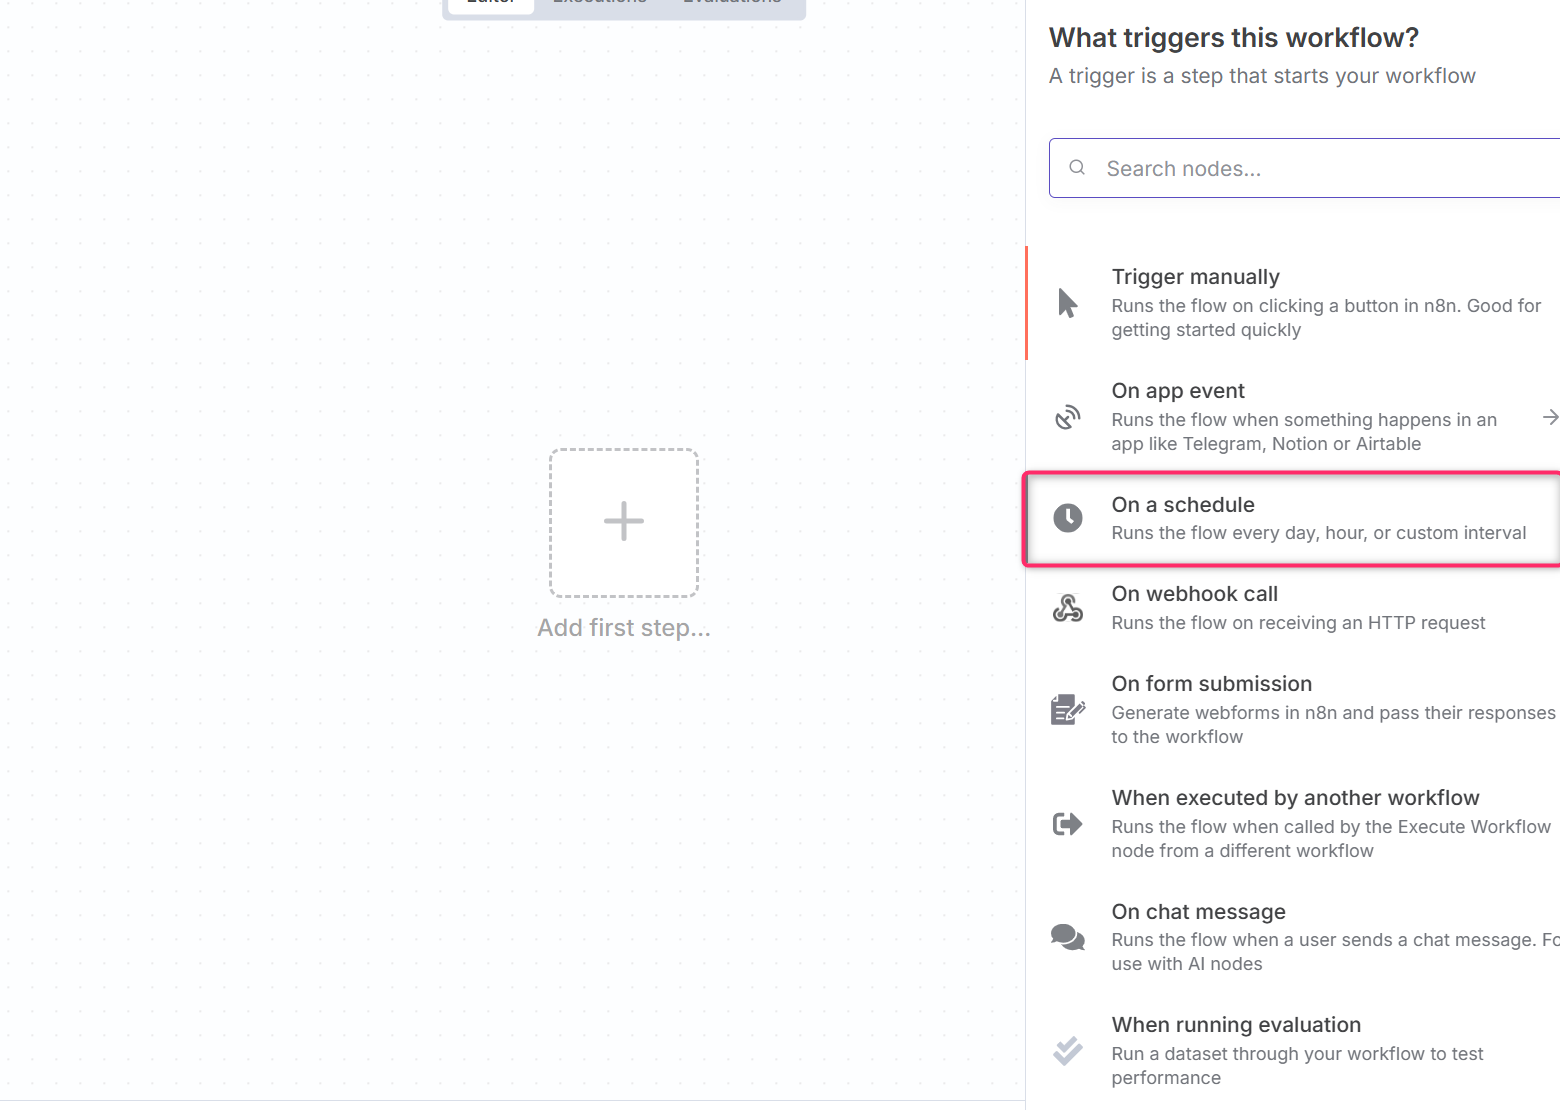The width and height of the screenshot is (1560, 1110).
Task: Expand On app event with right arrow
Action: pyautogui.click(x=1550, y=417)
